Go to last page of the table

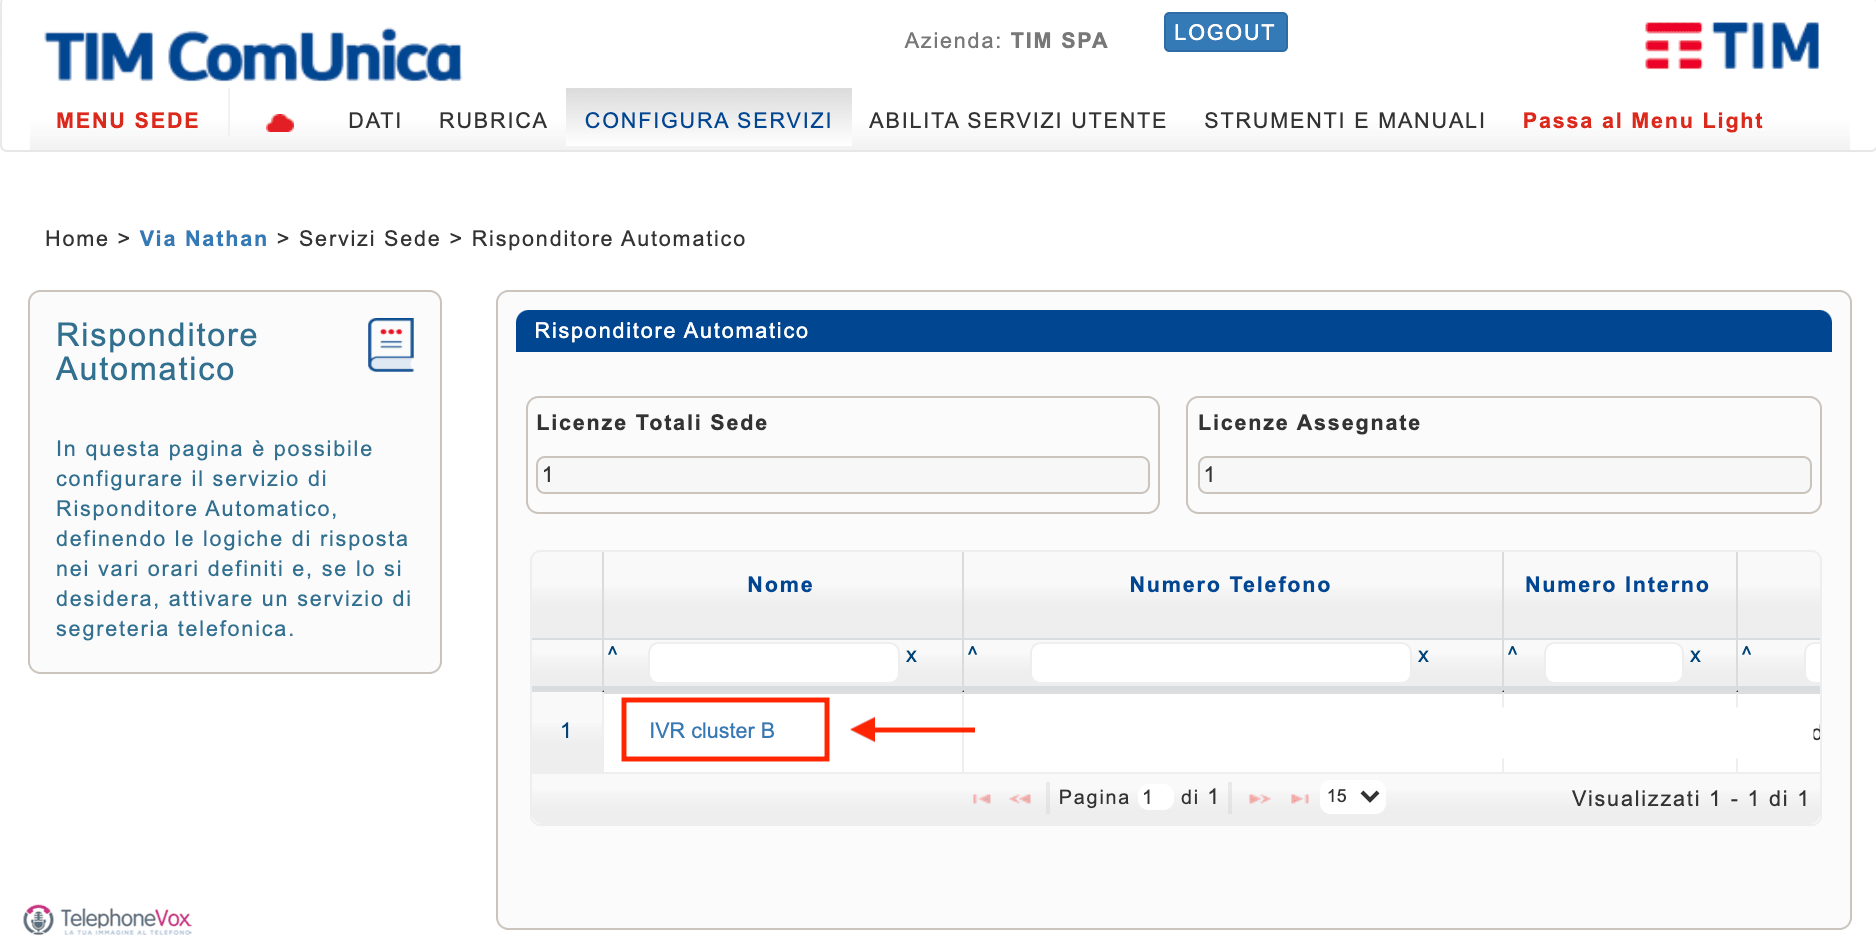click(x=1300, y=798)
